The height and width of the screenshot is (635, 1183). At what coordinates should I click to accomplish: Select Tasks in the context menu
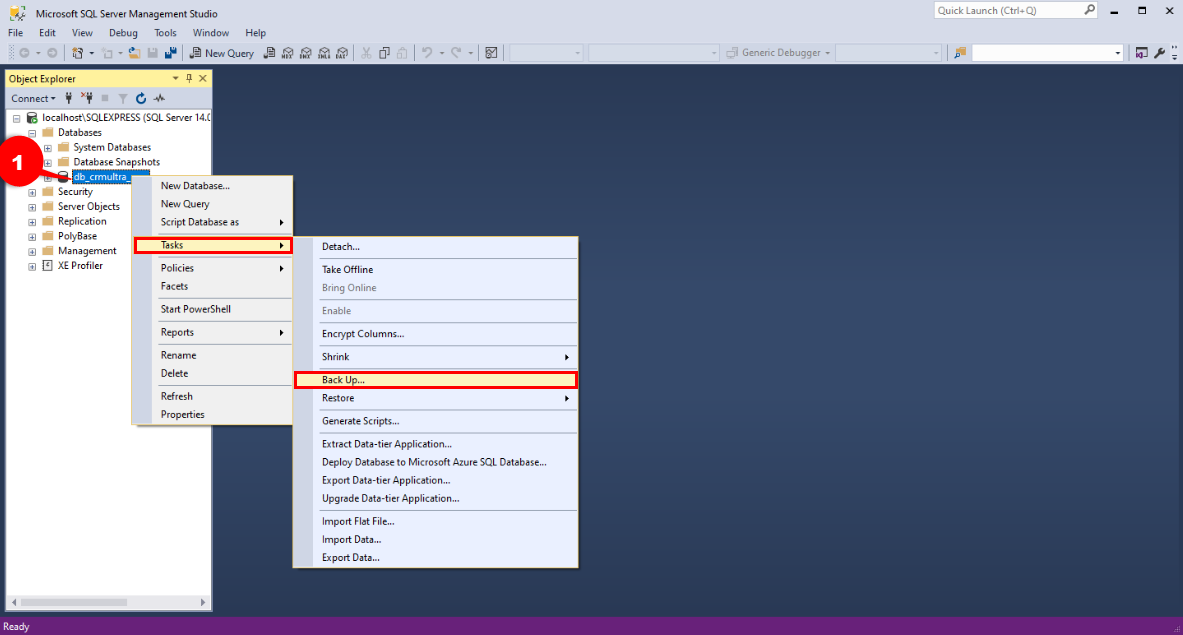click(213, 245)
